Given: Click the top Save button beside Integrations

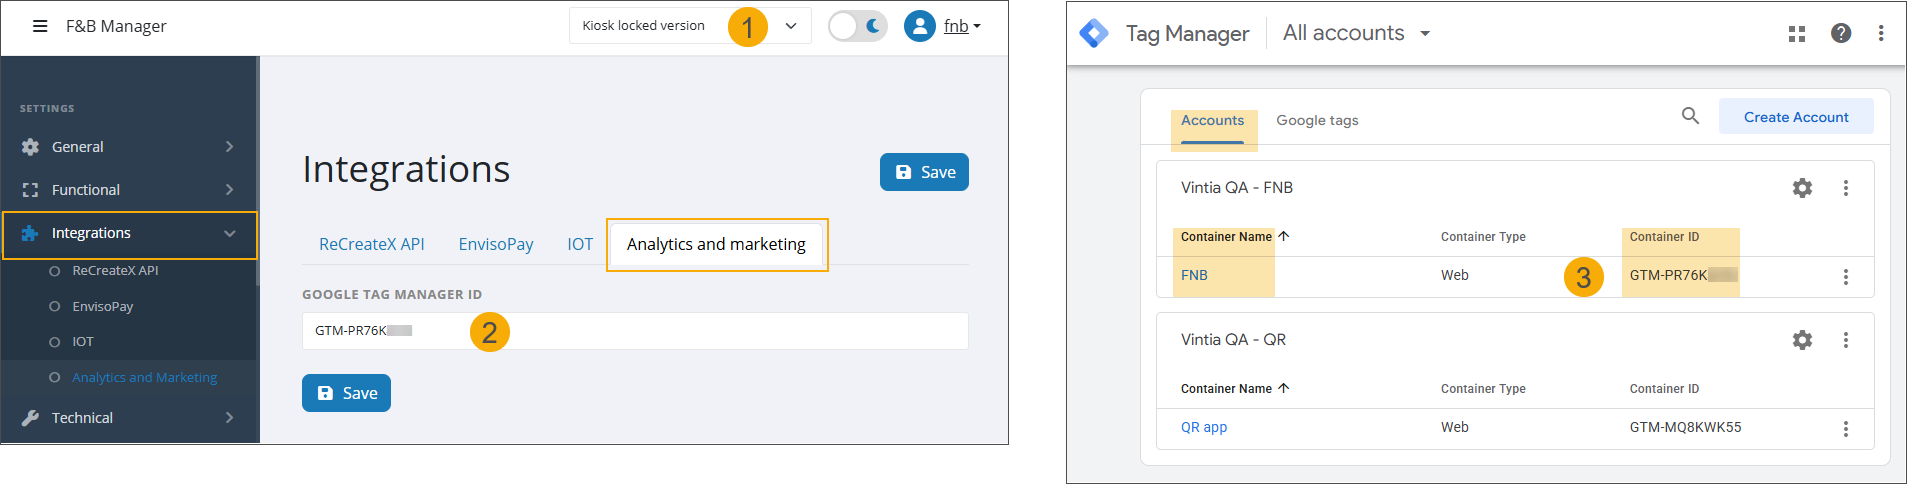Looking at the screenshot, I should coord(924,172).
